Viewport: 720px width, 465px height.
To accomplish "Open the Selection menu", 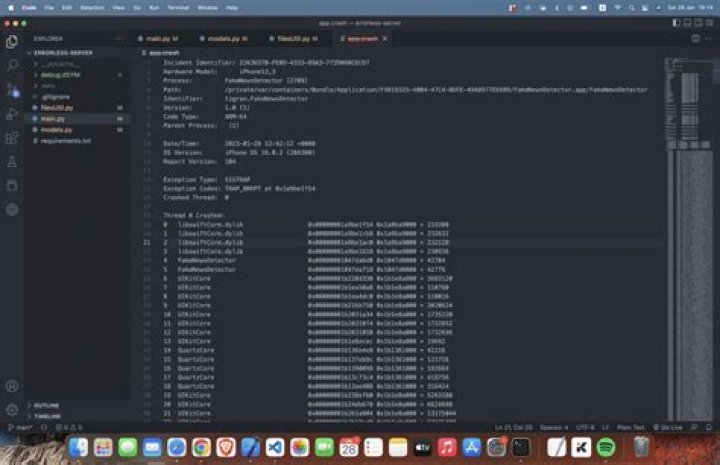I will point(92,8).
